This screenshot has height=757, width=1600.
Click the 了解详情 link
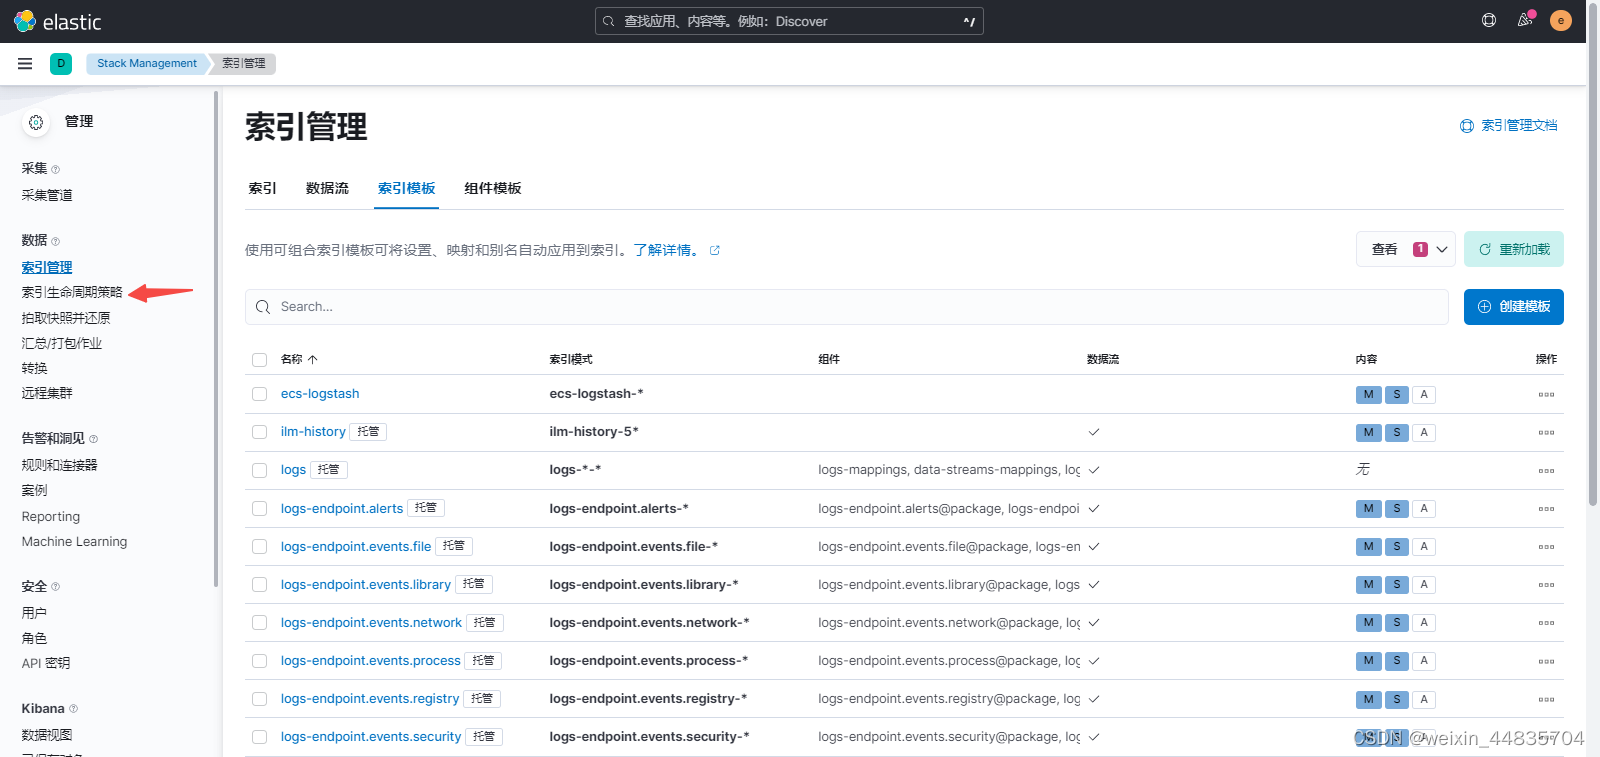pyautogui.click(x=668, y=250)
